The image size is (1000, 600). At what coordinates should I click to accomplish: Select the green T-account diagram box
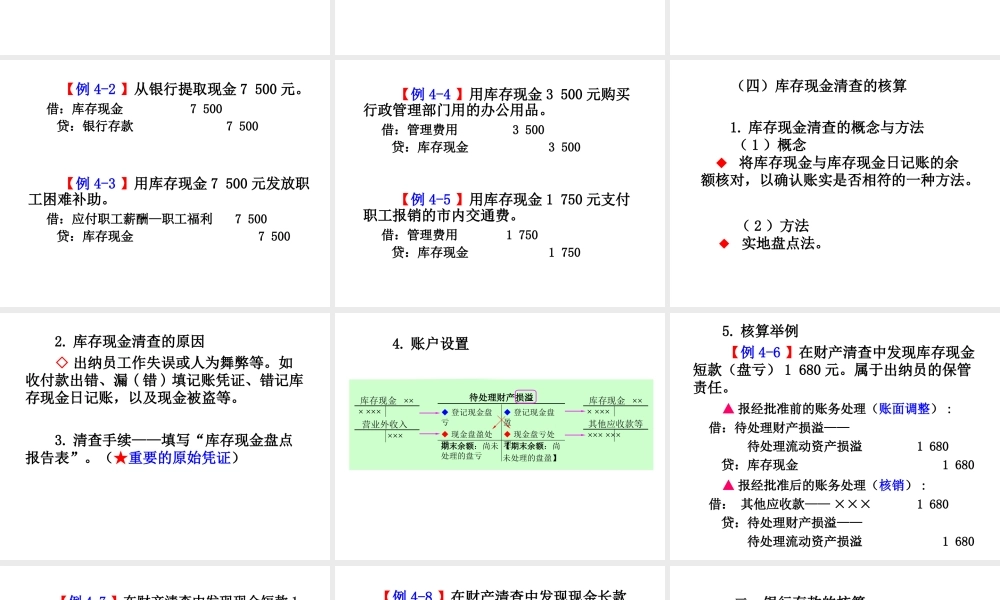(500, 425)
